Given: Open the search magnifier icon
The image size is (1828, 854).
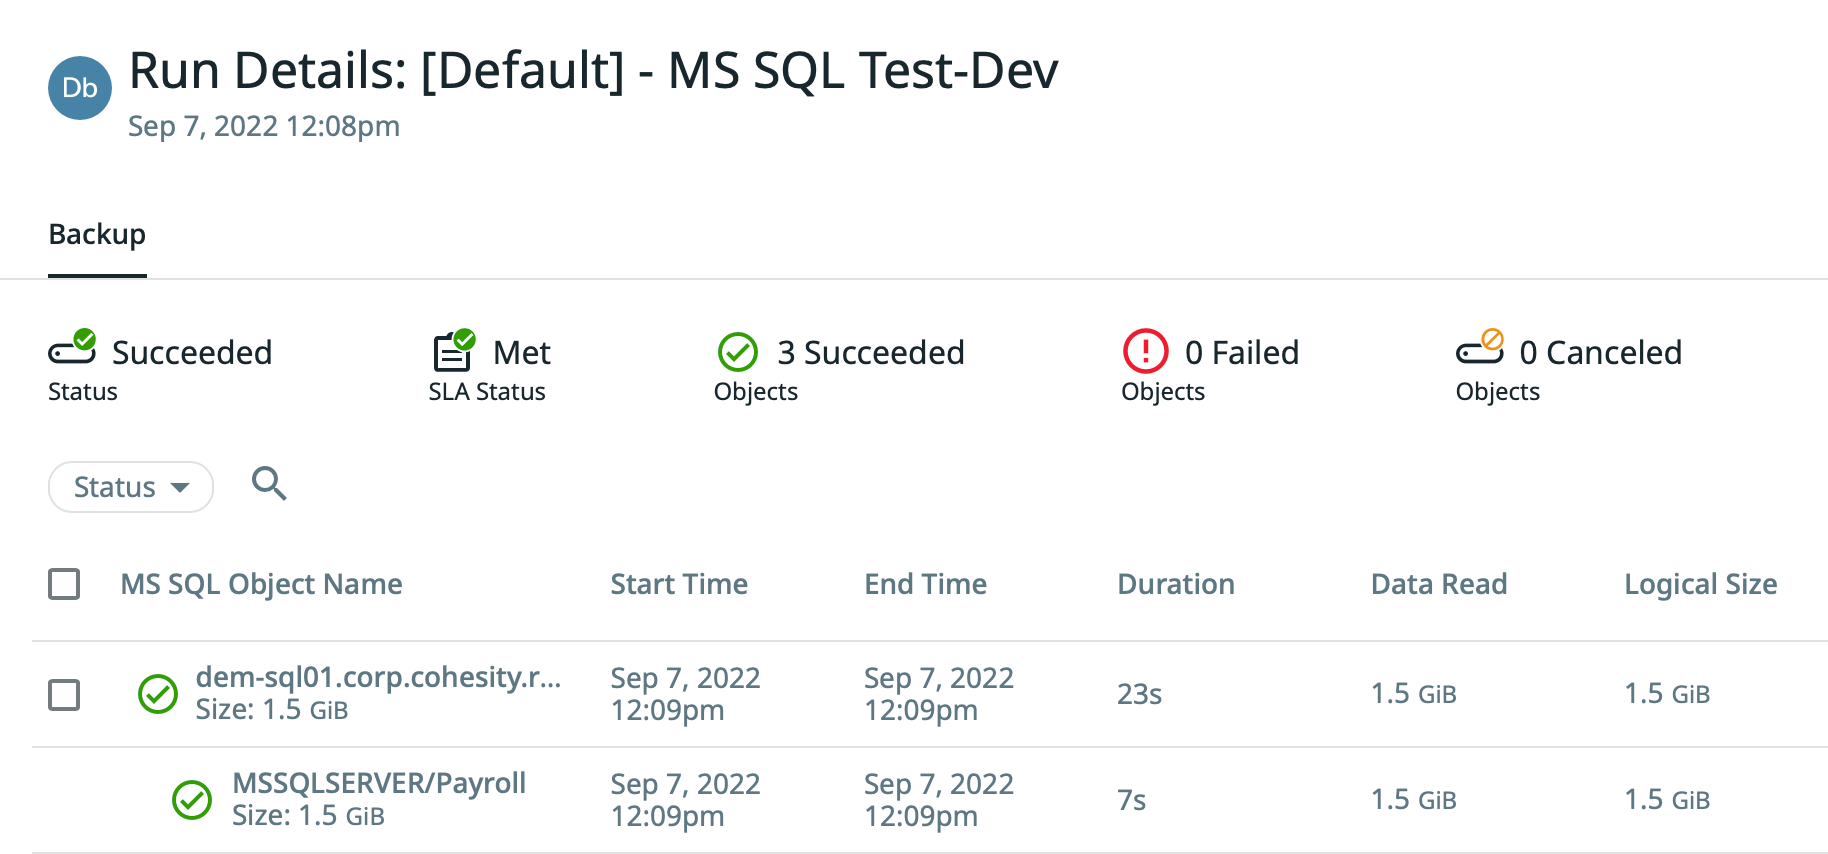Looking at the screenshot, I should (269, 484).
